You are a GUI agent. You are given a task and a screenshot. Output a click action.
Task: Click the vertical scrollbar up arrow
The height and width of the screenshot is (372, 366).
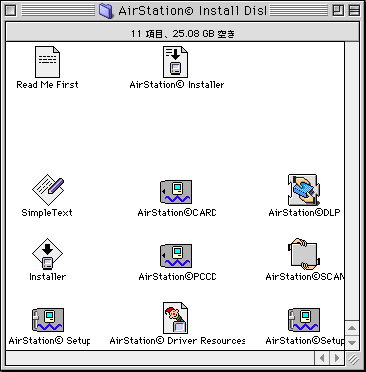(x=352, y=328)
